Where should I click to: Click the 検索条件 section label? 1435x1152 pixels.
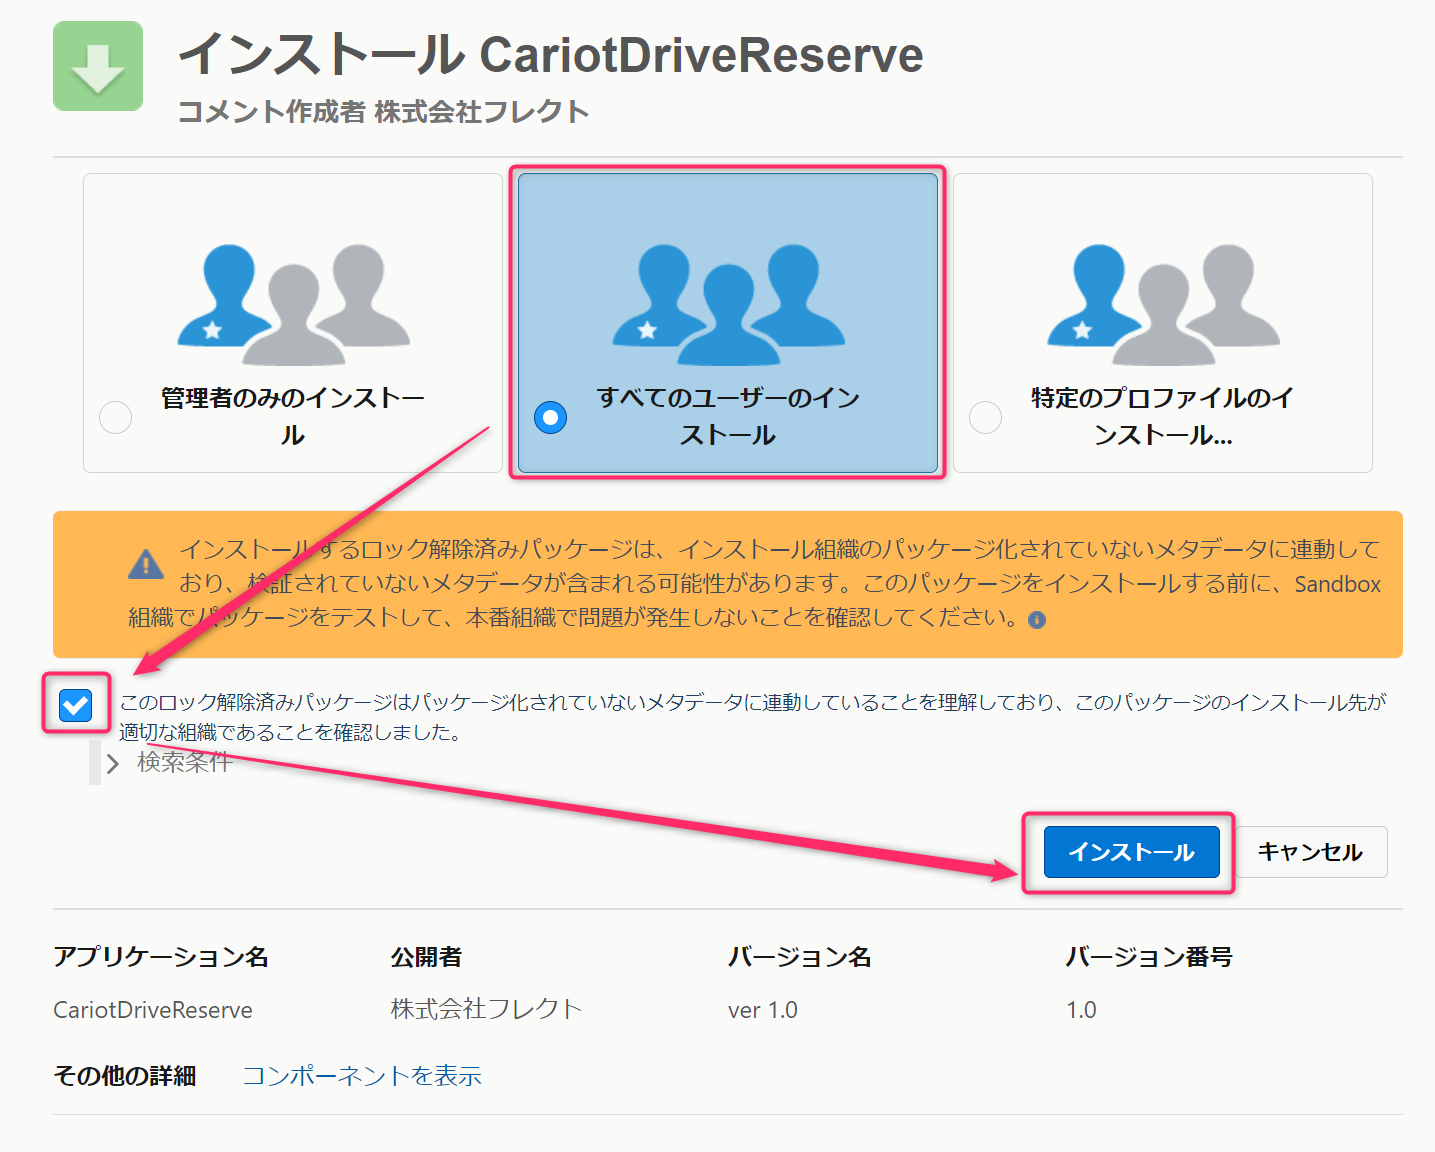pyautogui.click(x=185, y=762)
